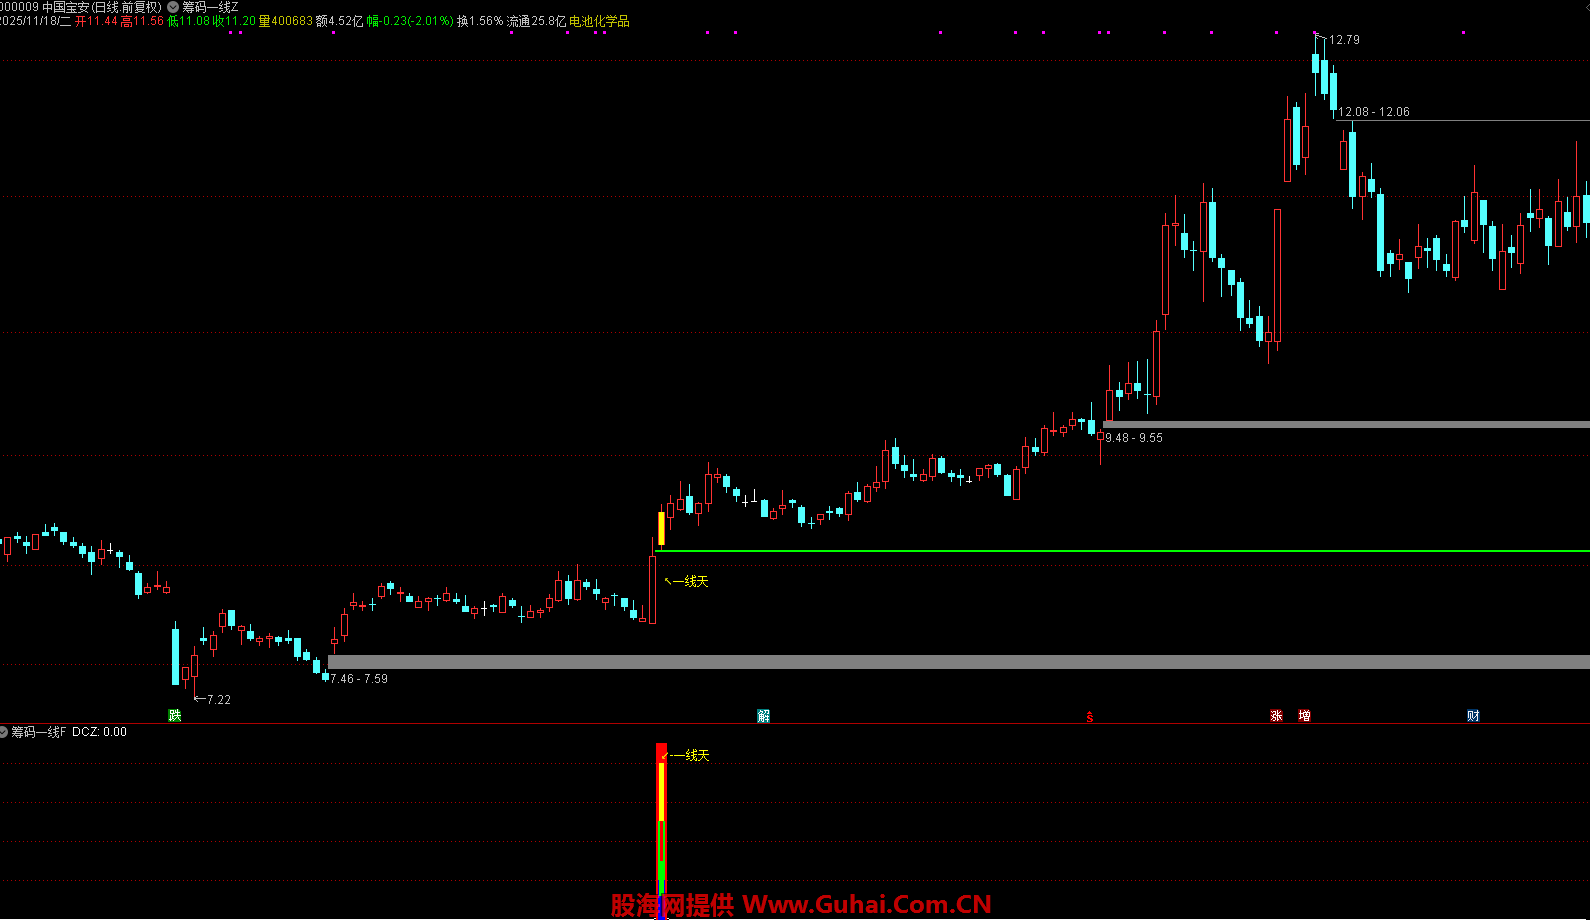
Task: Expand the 筹码一线F sub-chart indicator menu
Action: pos(4,732)
